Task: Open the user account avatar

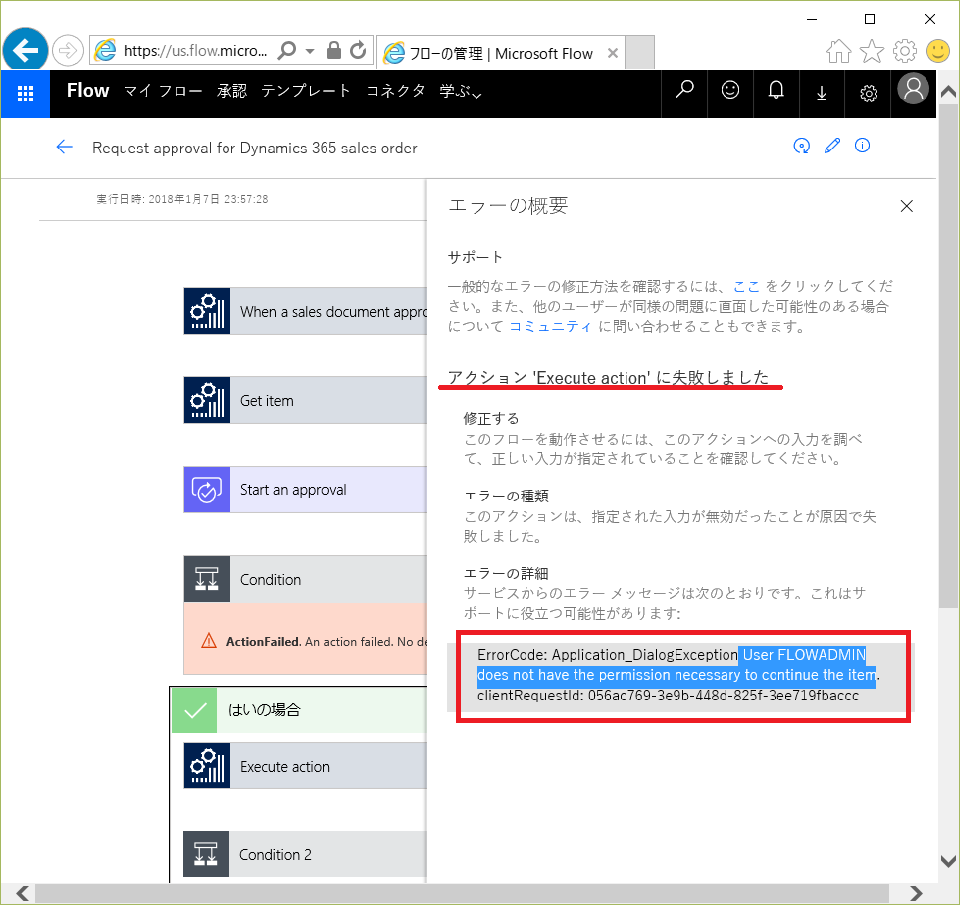Action: click(x=913, y=89)
